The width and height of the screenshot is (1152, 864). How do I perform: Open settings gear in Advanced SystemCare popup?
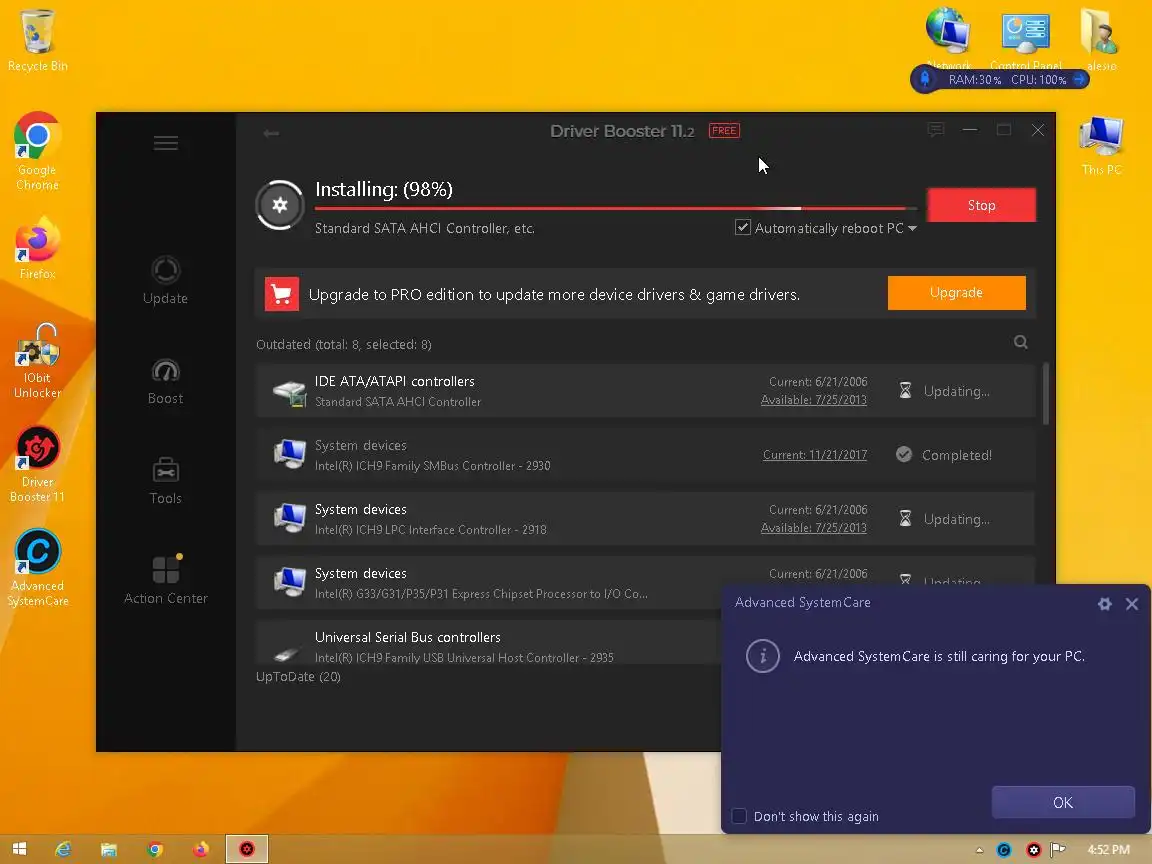(1104, 604)
